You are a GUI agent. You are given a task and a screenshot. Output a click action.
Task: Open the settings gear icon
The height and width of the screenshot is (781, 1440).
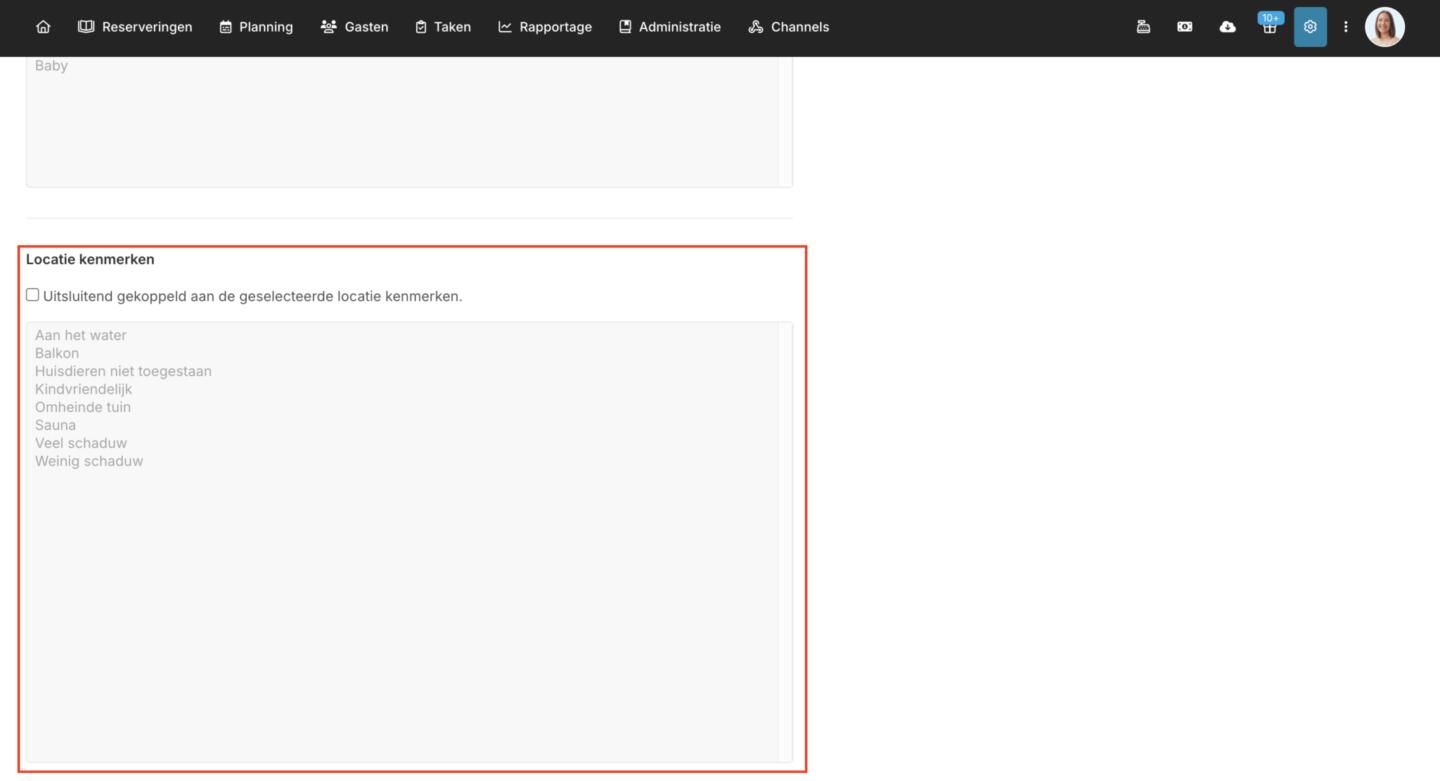(1310, 27)
